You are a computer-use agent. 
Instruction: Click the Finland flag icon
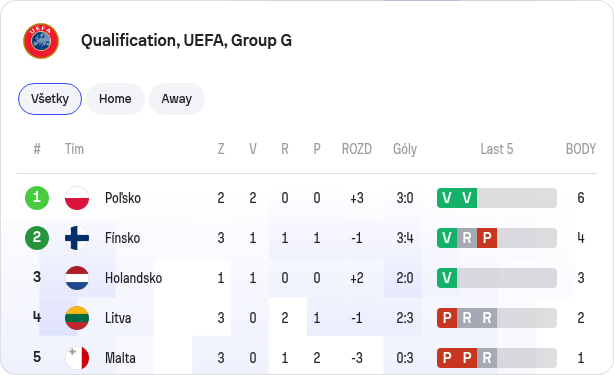(77, 238)
